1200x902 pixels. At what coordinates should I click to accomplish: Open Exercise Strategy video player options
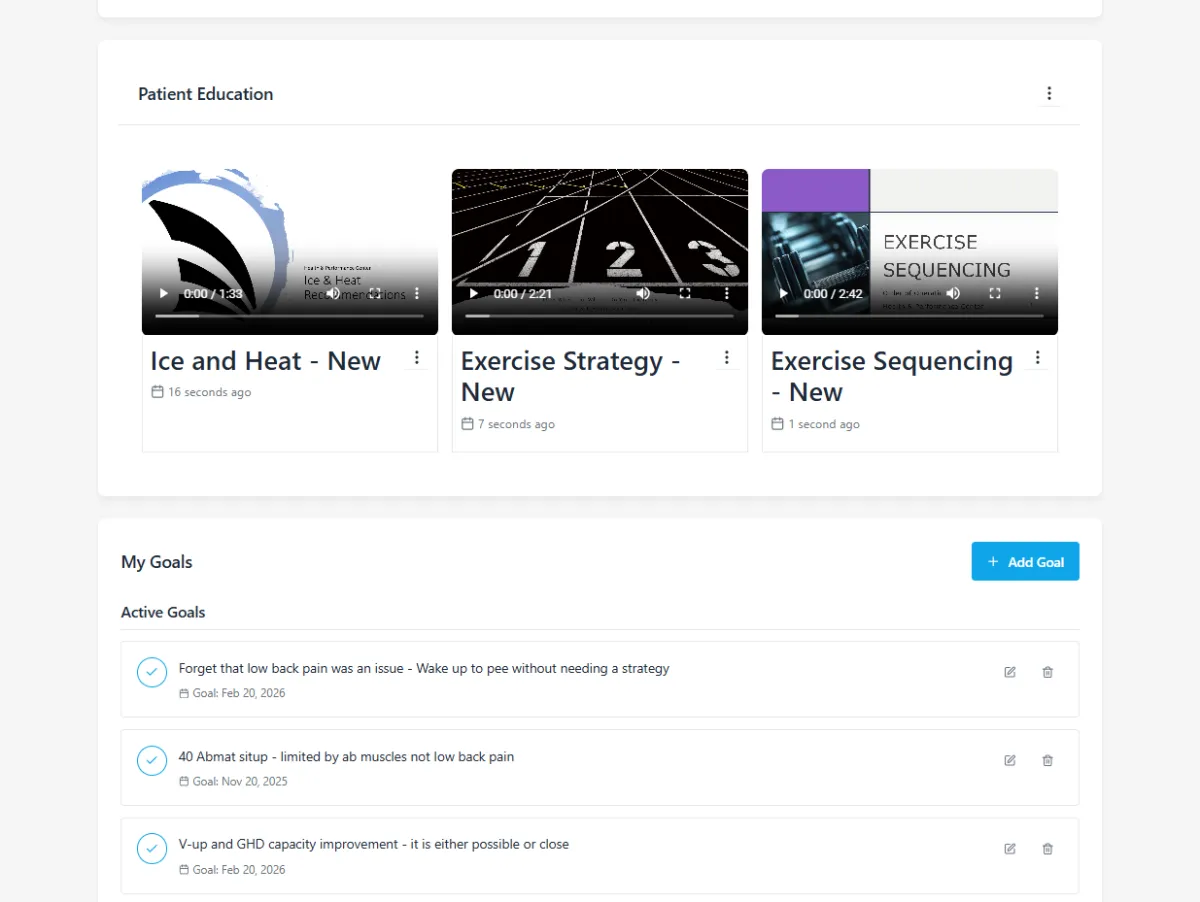click(727, 294)
